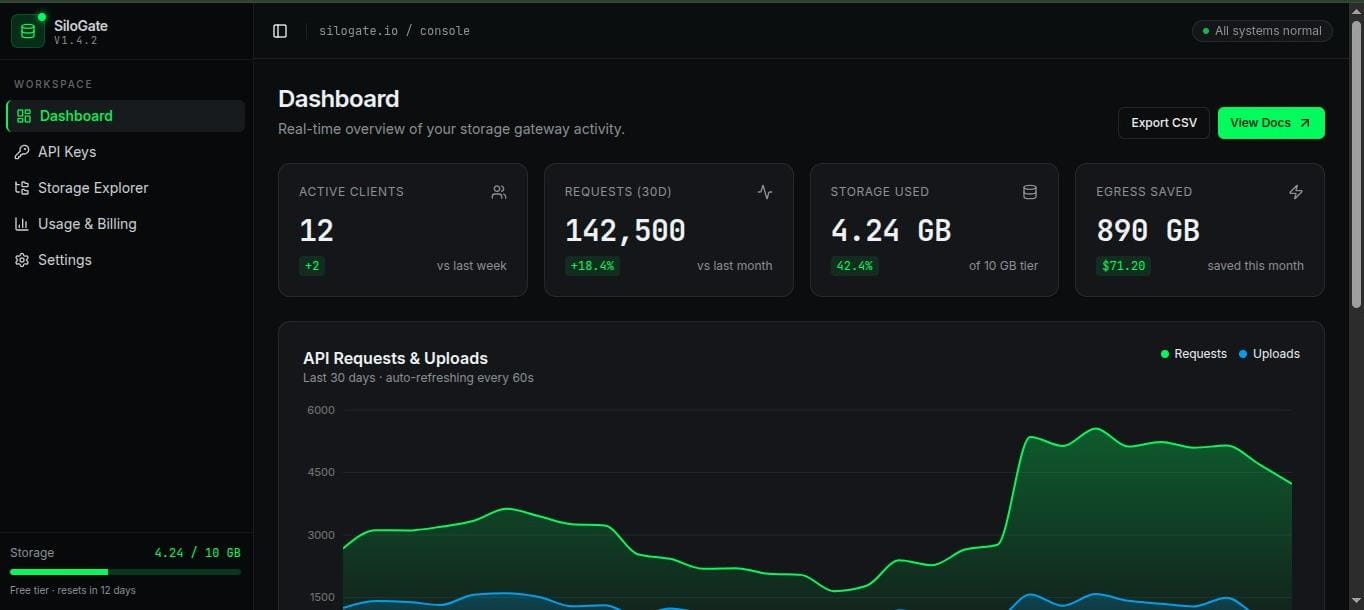
Task: Click the All systems normal status badge
Action: [1262, 31]
